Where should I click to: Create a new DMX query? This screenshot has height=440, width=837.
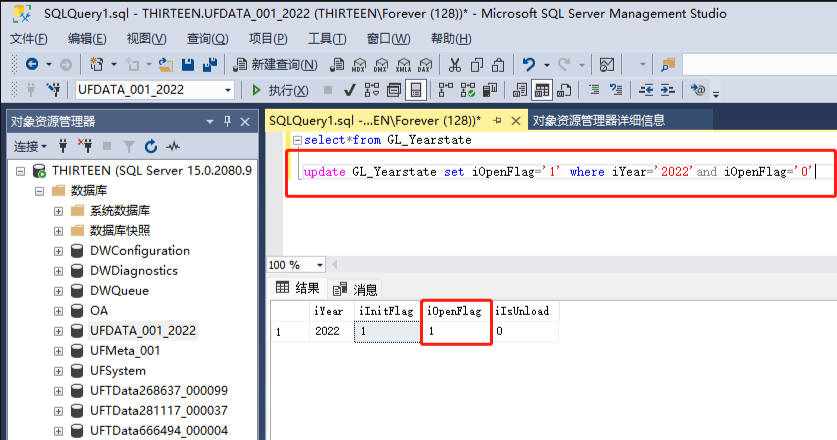[381, 65]
